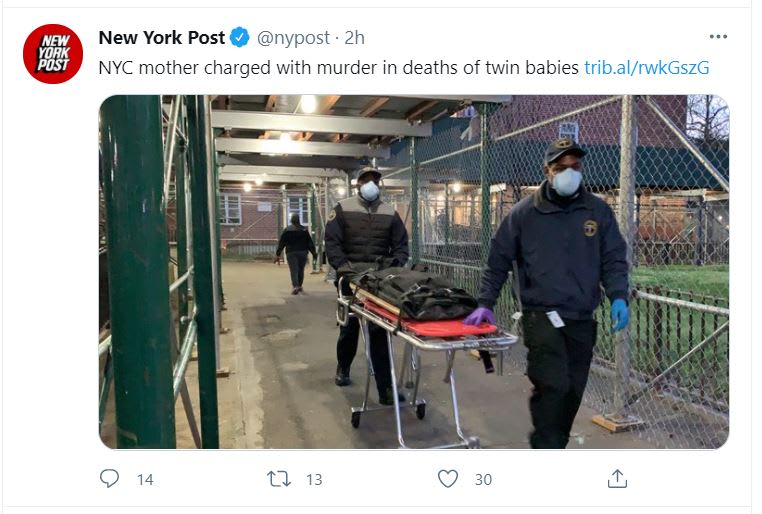762x514 pixels.
Task: Click the like count 30
Action: pyautogui.click(x=483, y=480)
